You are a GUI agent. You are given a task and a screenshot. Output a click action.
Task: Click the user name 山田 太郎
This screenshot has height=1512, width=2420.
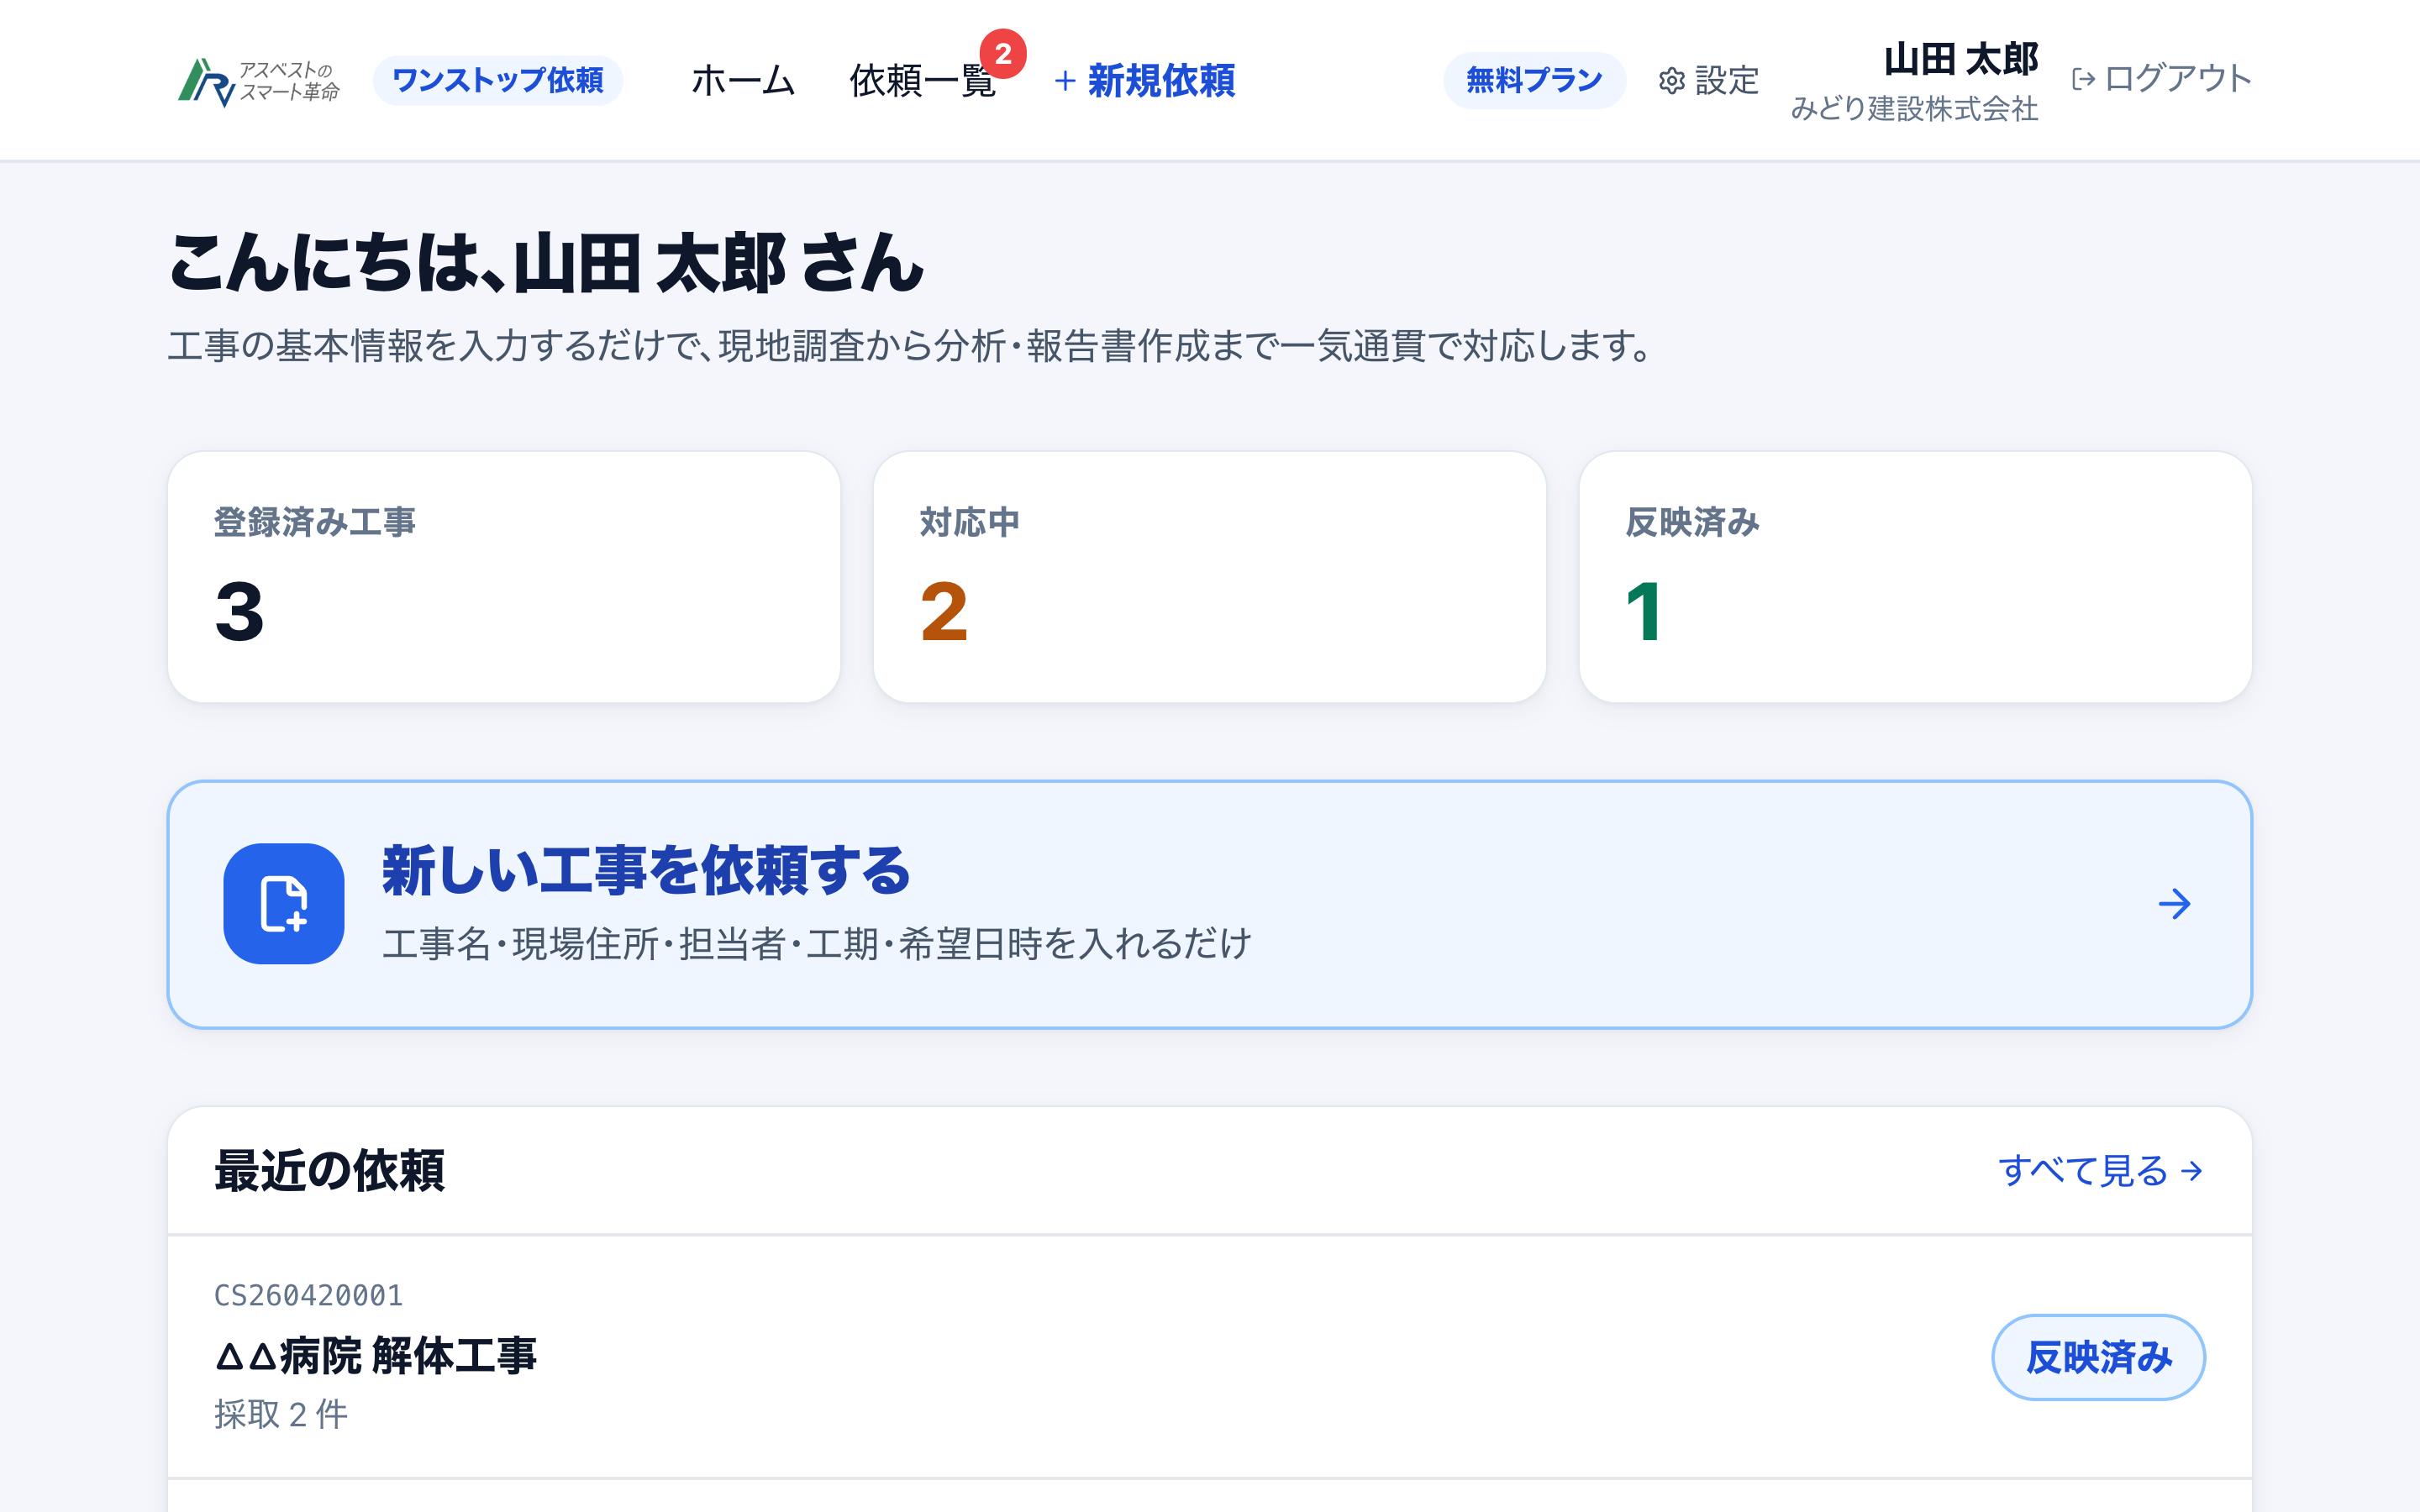[1961, 59]
